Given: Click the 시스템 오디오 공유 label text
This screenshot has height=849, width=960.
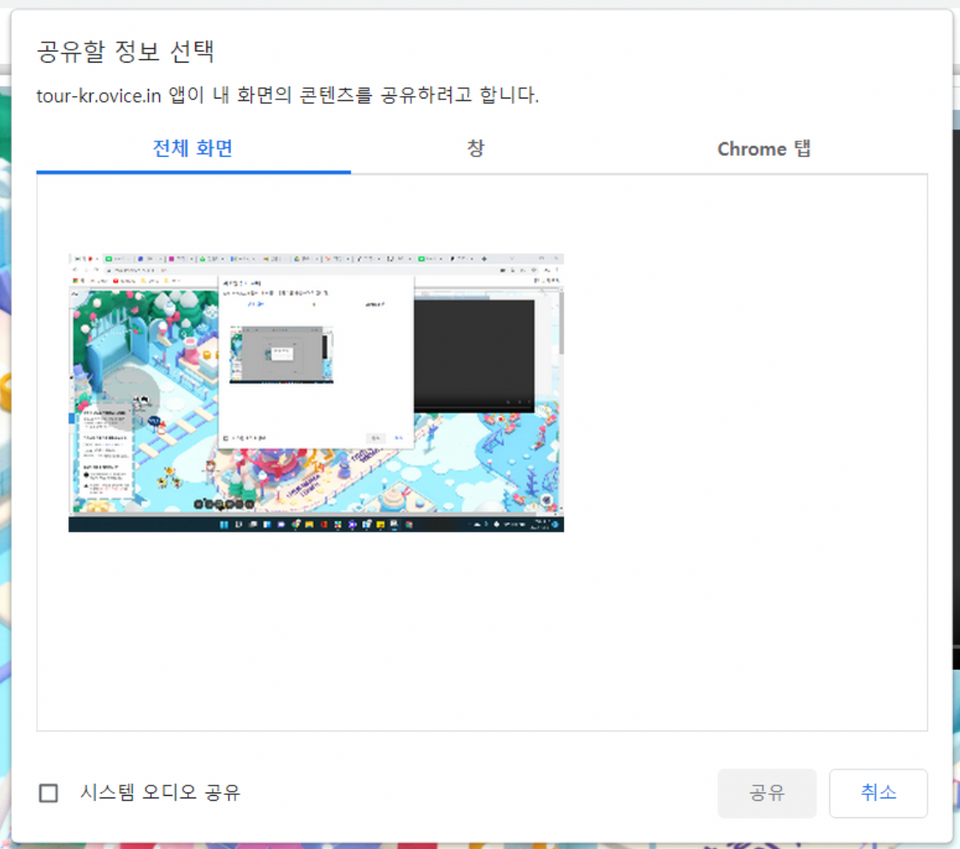Looking at the screenshot, I should pos(160,793).
